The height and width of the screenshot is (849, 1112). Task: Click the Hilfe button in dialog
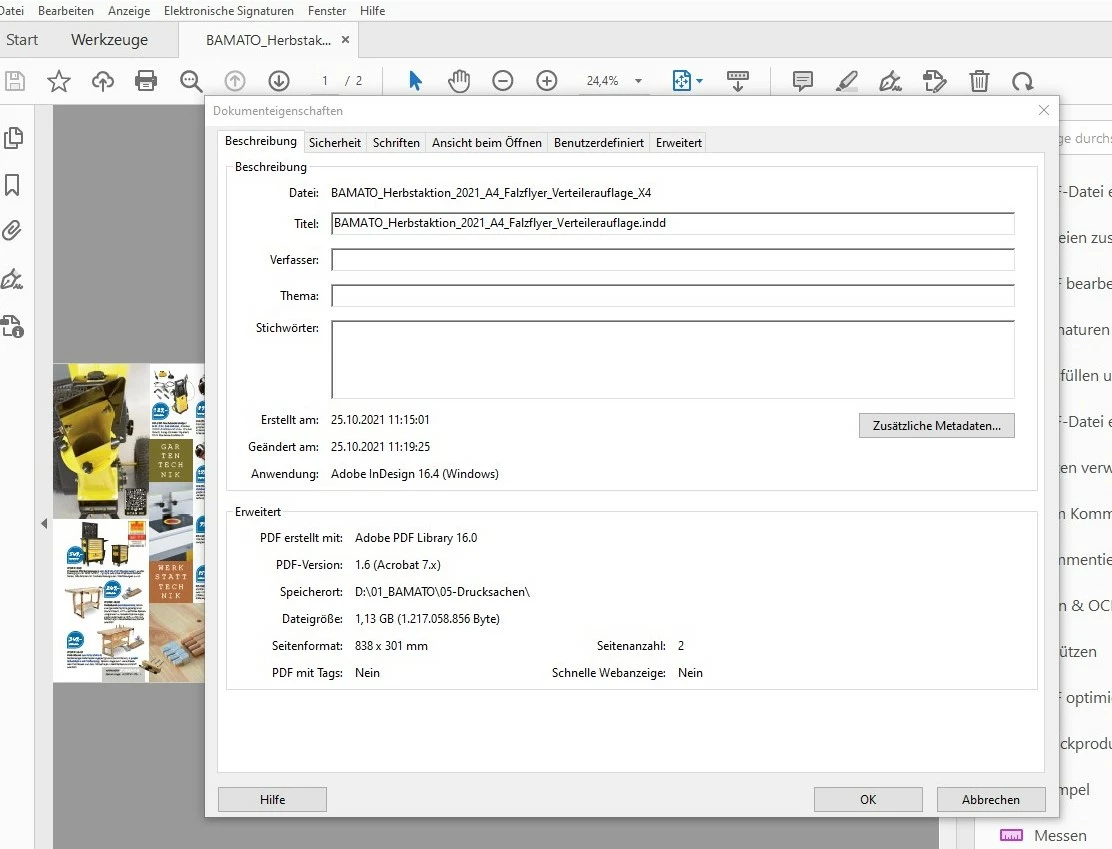click(272, 799)
